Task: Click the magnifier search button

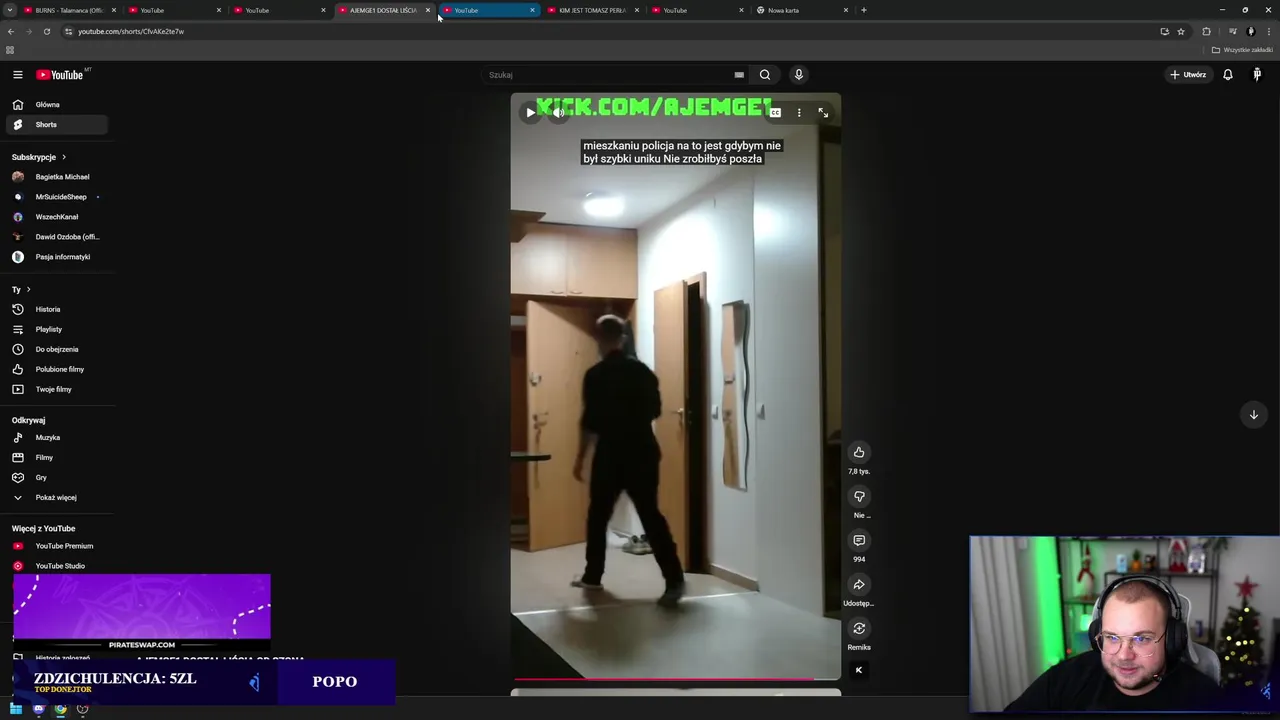Action: point(765,75)
